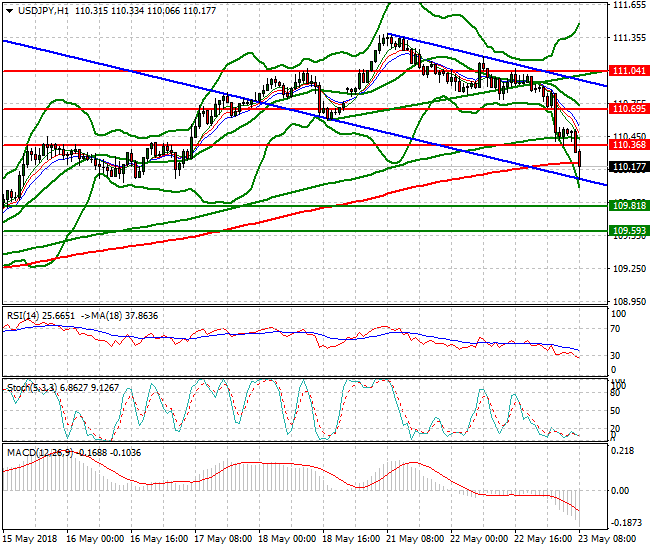Click the MACD scale value 0.218
The width and height of the screenshot is (650, 550).
[x=623, y=451]
